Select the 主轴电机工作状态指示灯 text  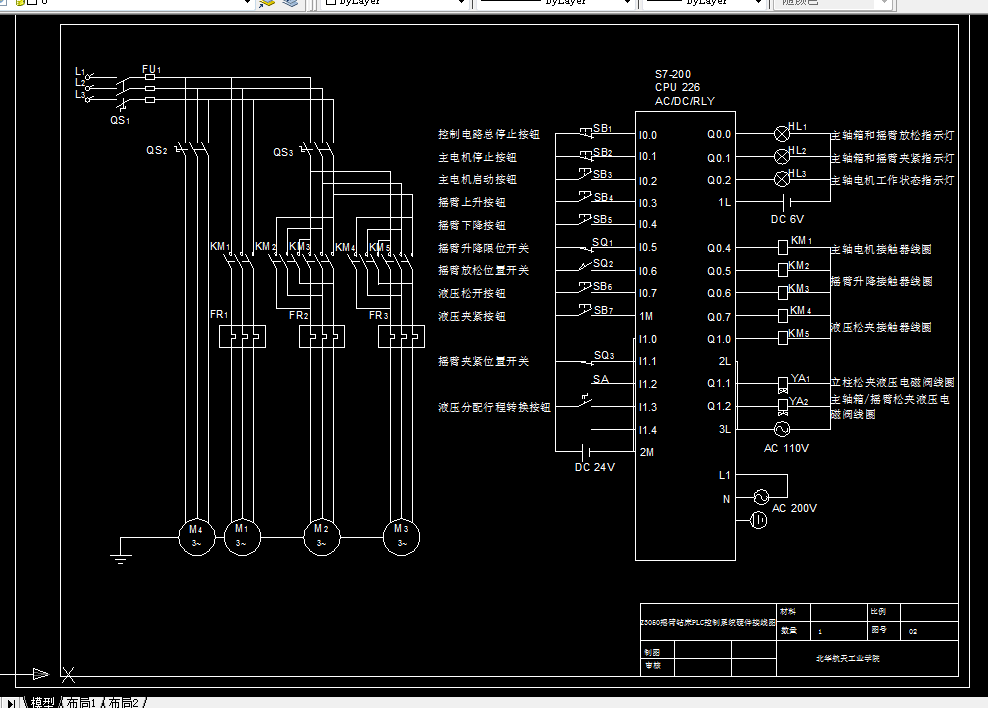pyautogui.click(x=892, y=180)
